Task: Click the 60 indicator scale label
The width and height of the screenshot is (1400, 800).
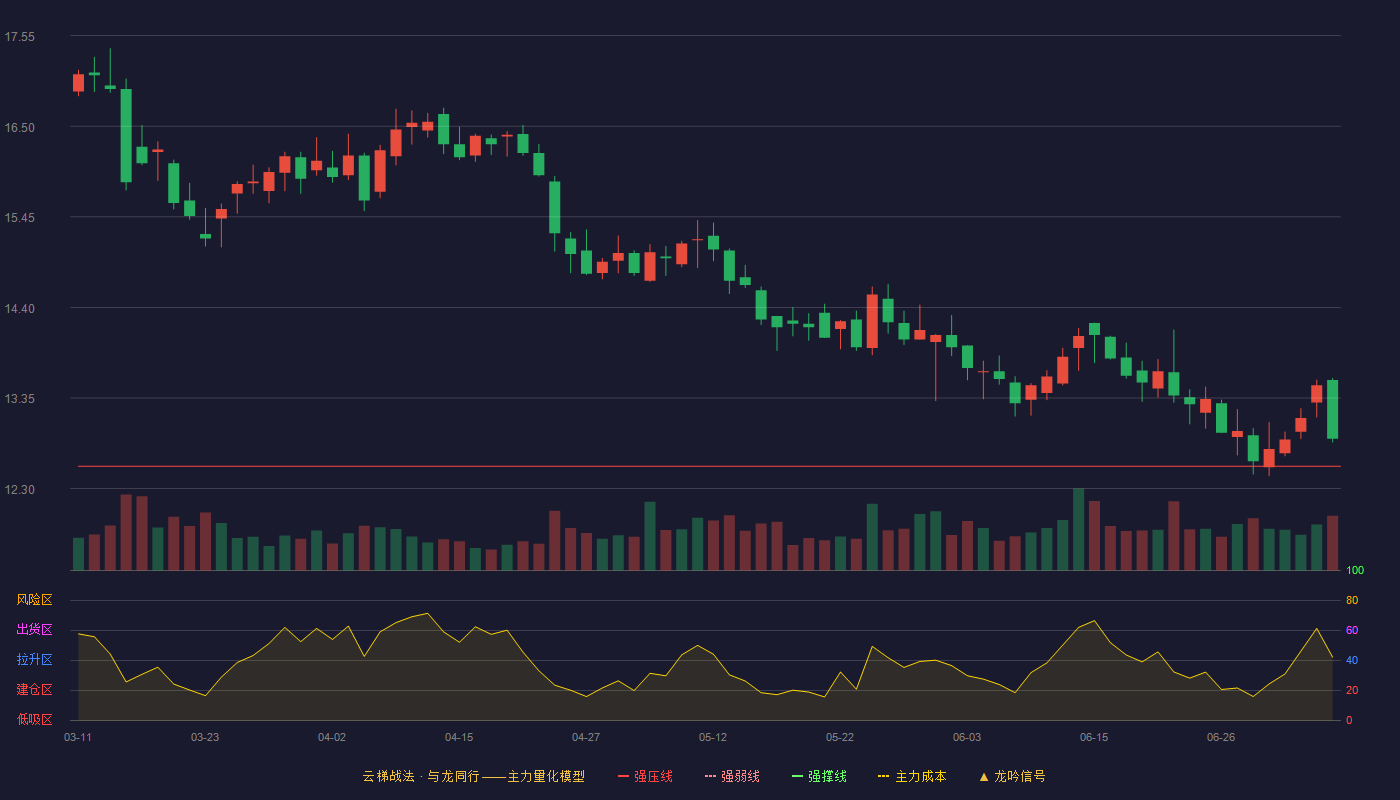Action: 1352,631
